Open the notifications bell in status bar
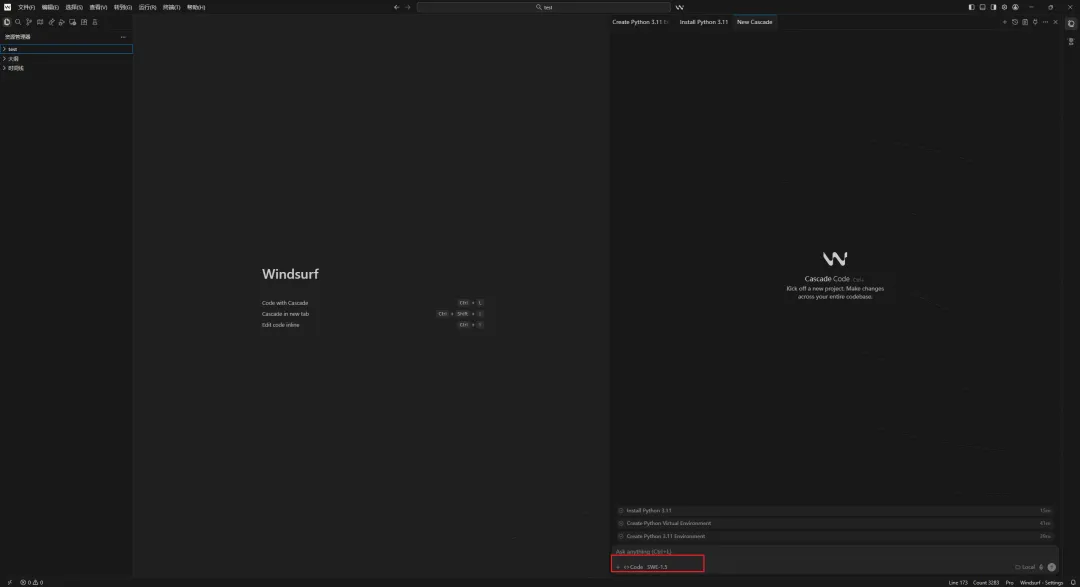 click(x=1073, y=583)
